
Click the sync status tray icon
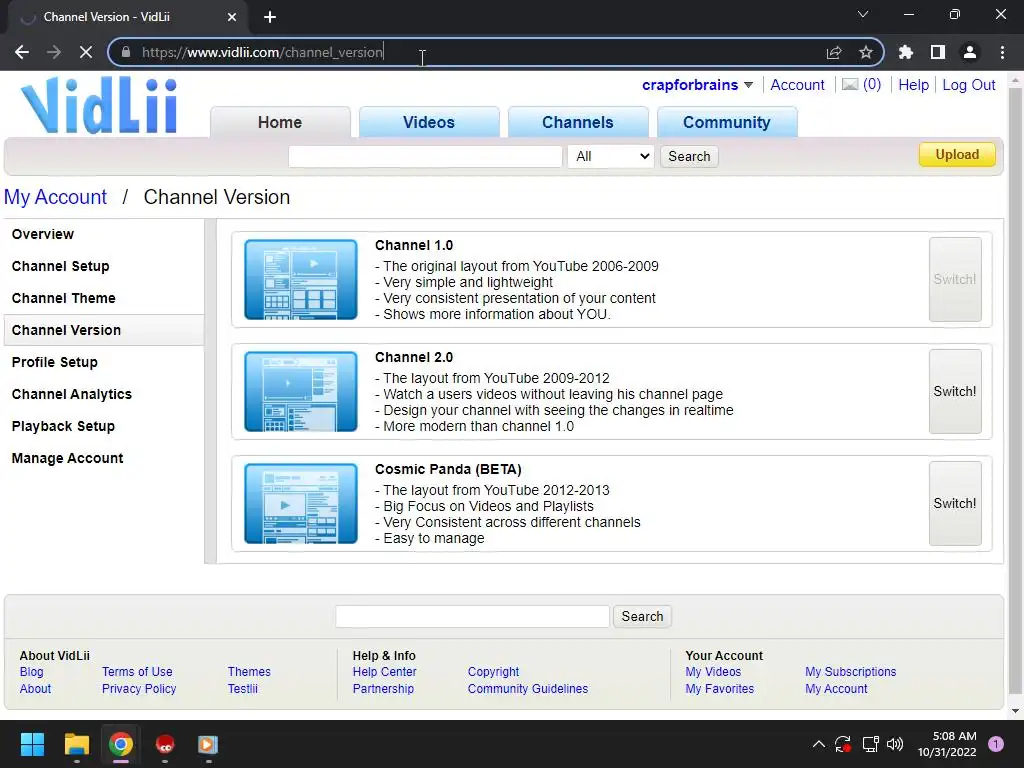pyautogui.click(x=843, y=744)
